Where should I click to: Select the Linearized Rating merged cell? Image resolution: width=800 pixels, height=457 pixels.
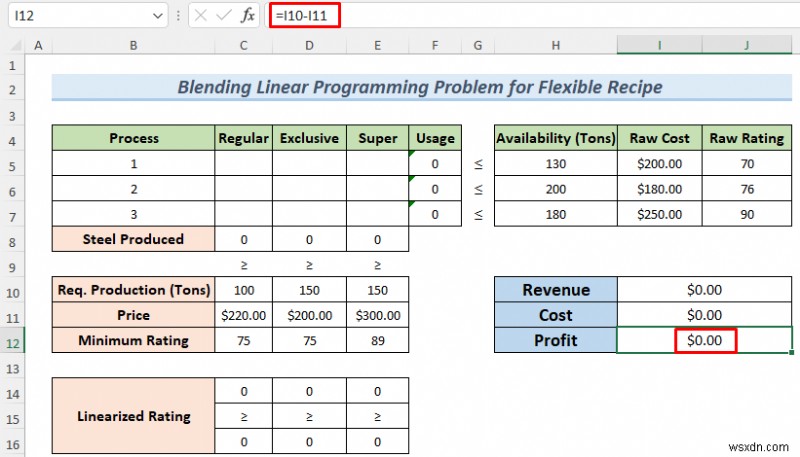[x=133, y=416]
